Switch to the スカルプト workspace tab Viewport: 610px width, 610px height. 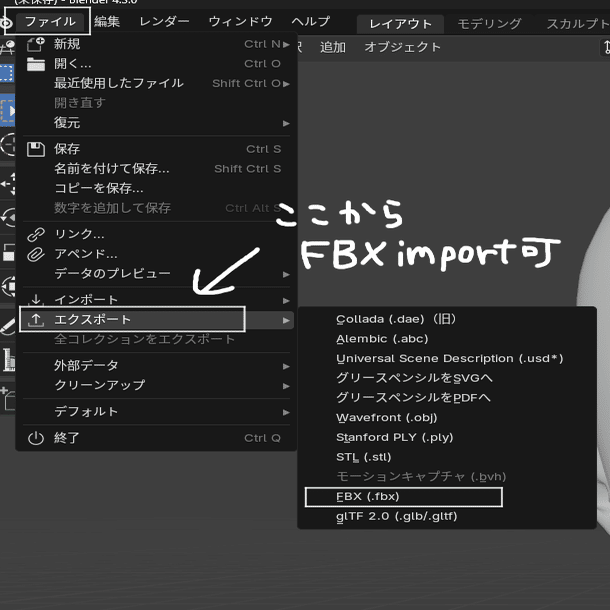tap(577, 24)
